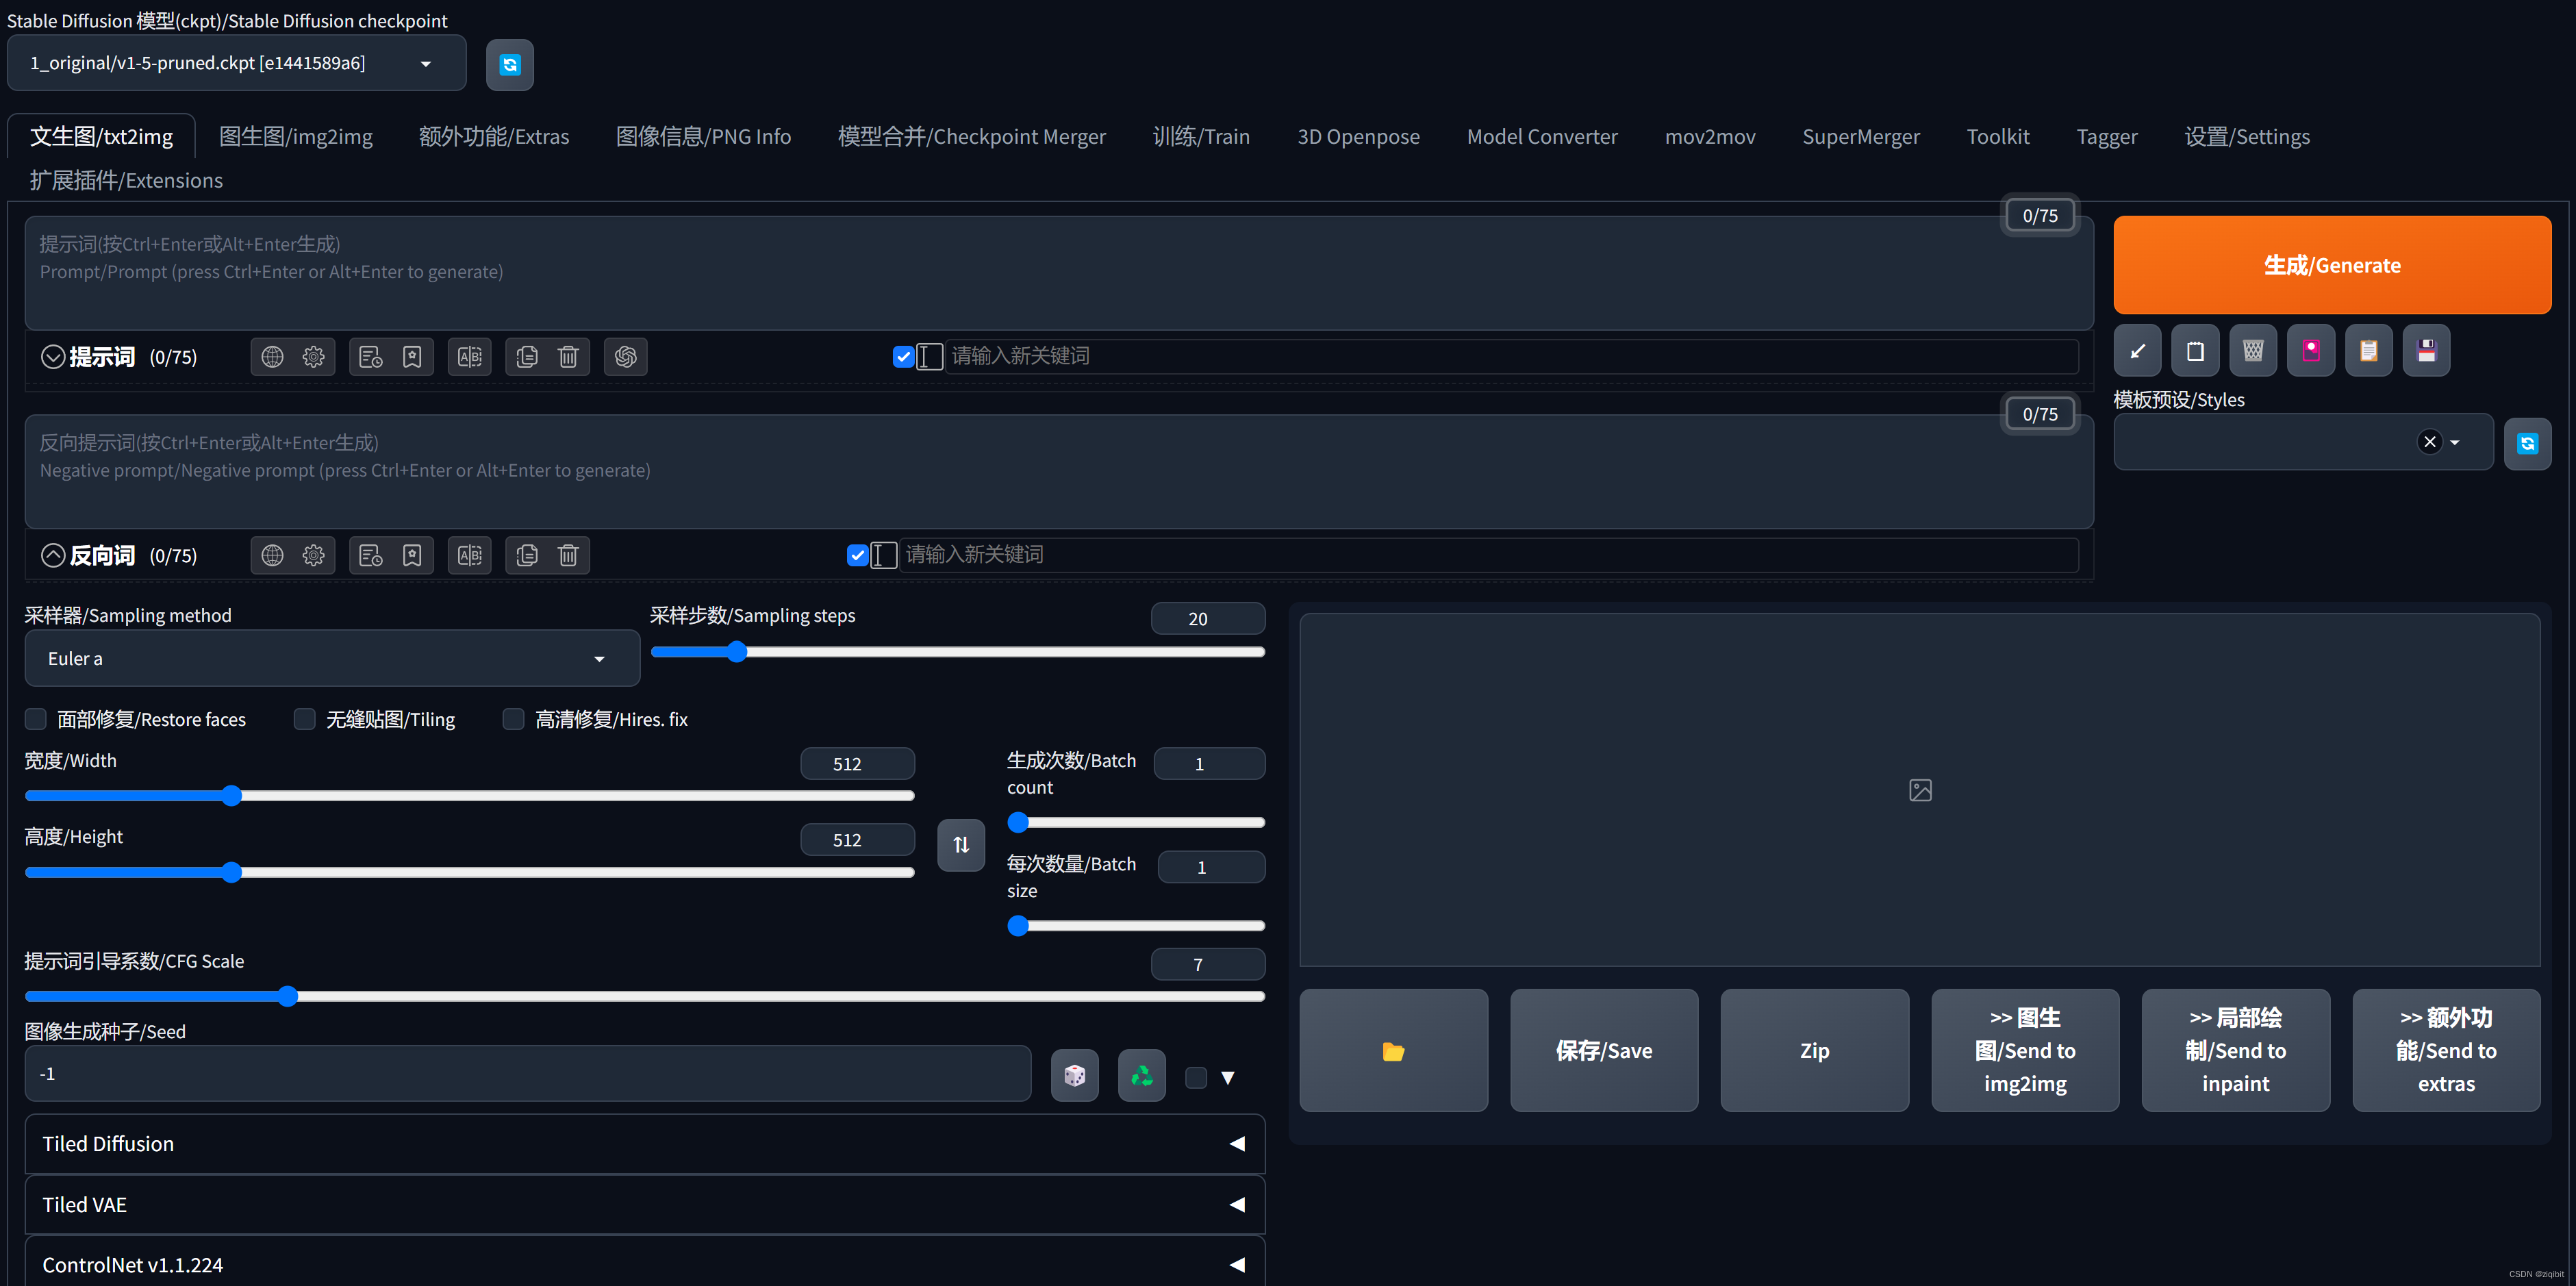Click translate A|B icon in 提示词 toolbar
The width and height of the screenshot is (2576, 1286).
(469, 357)
